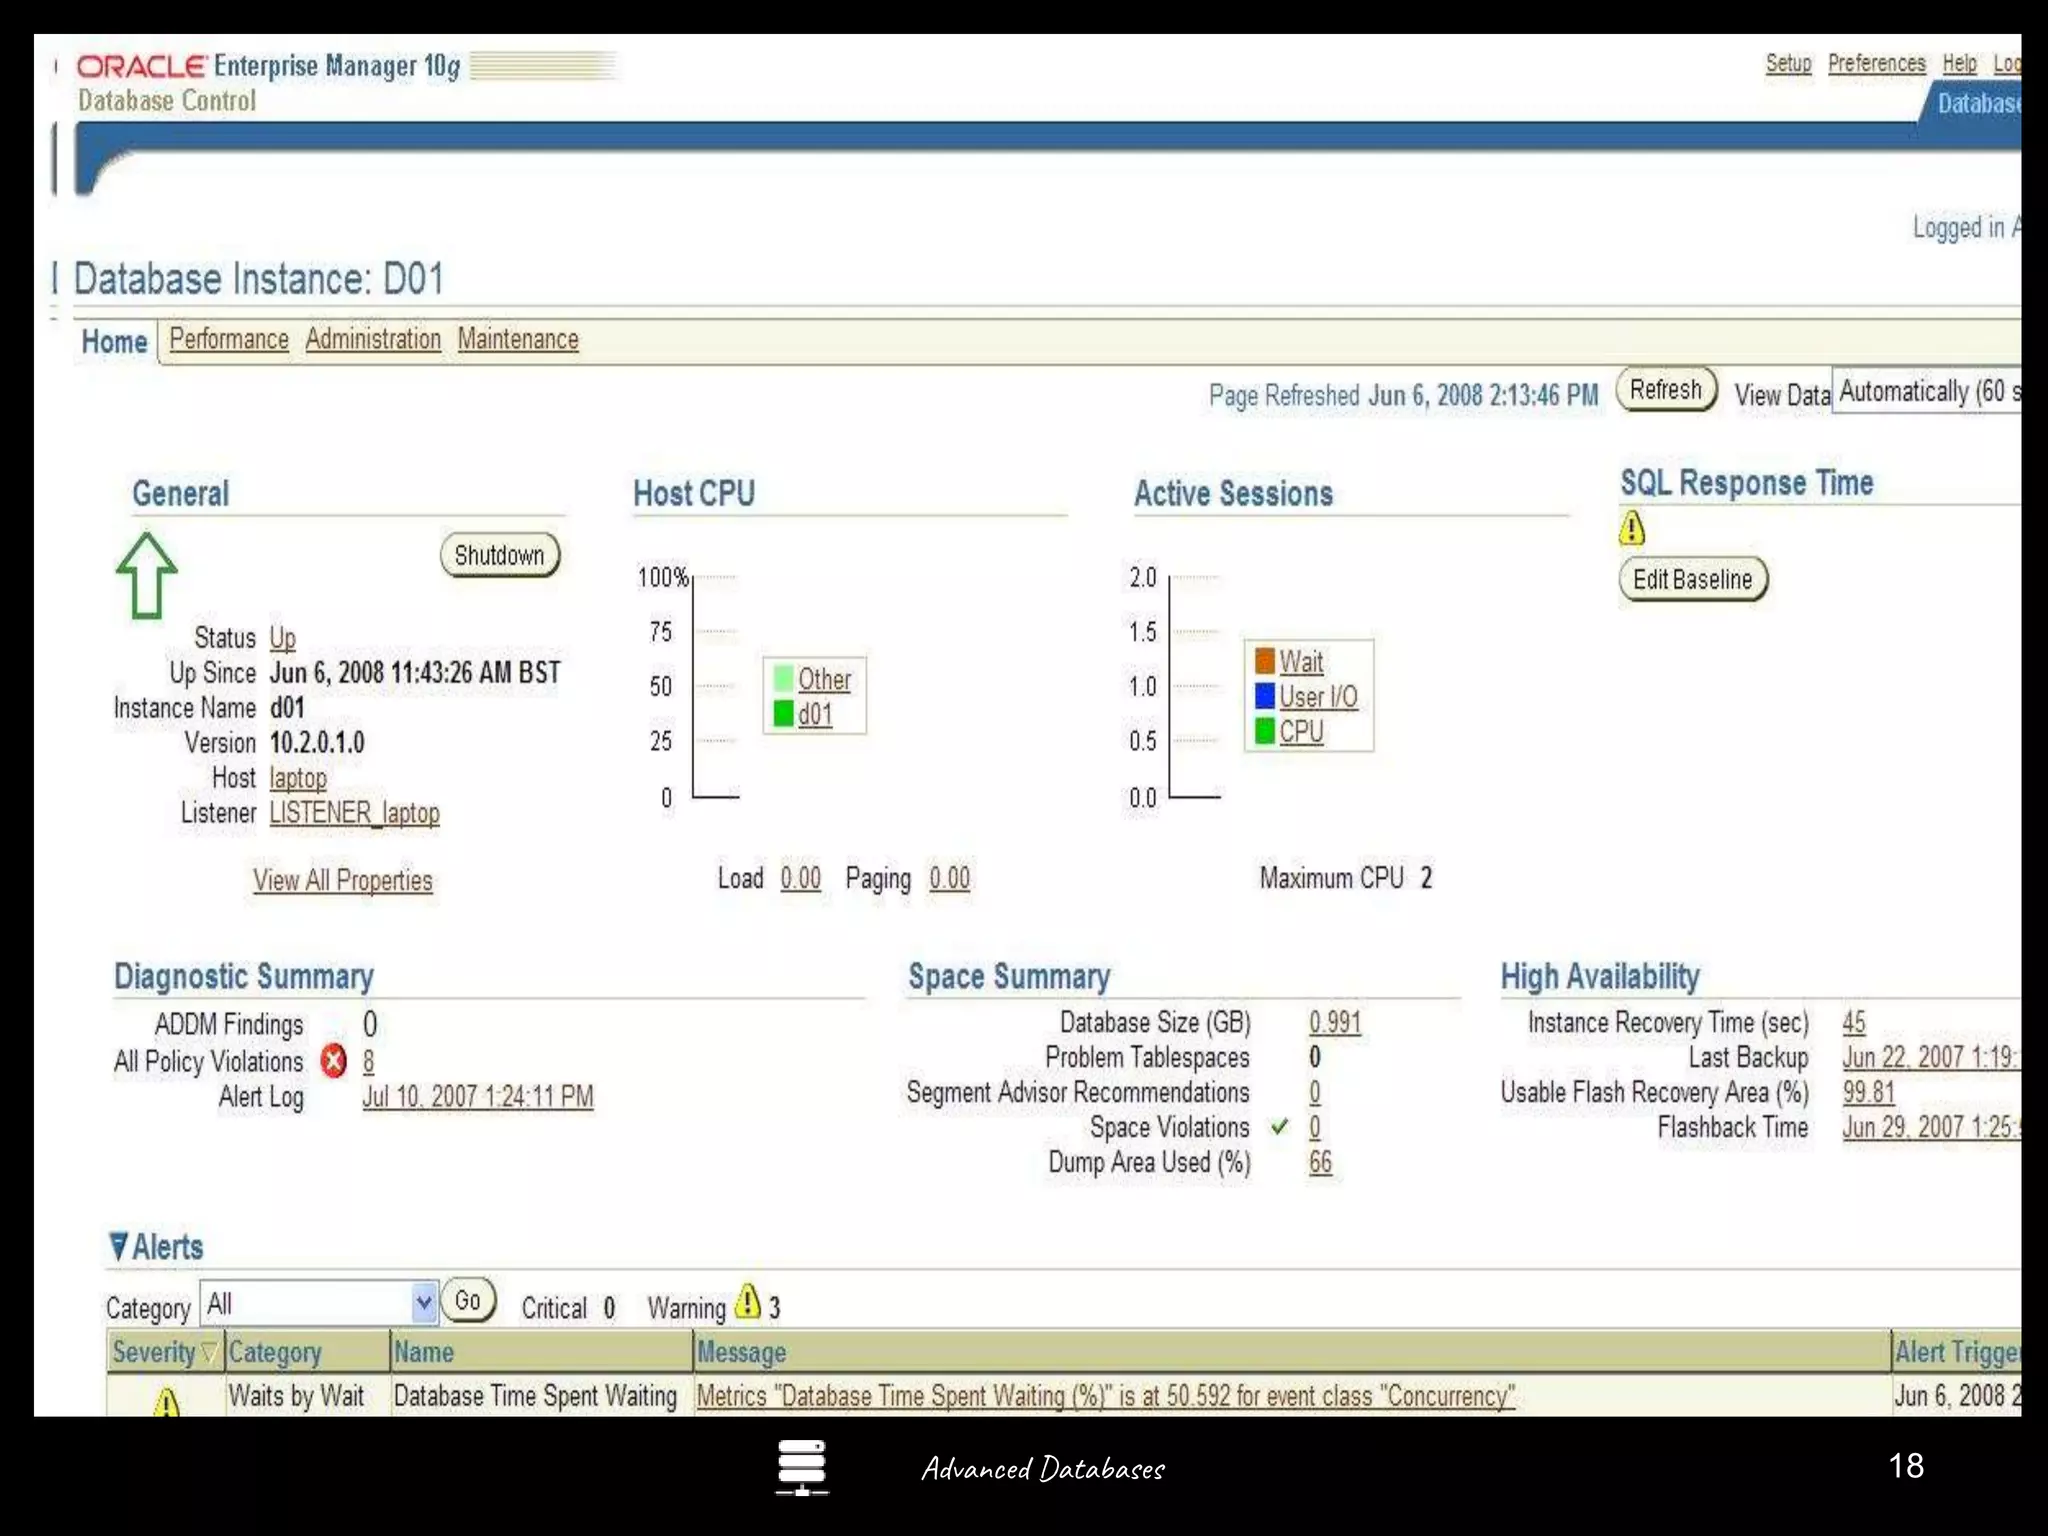Switch to the Administration tab
The height and width of the screenshot is (1536, 2048).
(x=373, y=339)
